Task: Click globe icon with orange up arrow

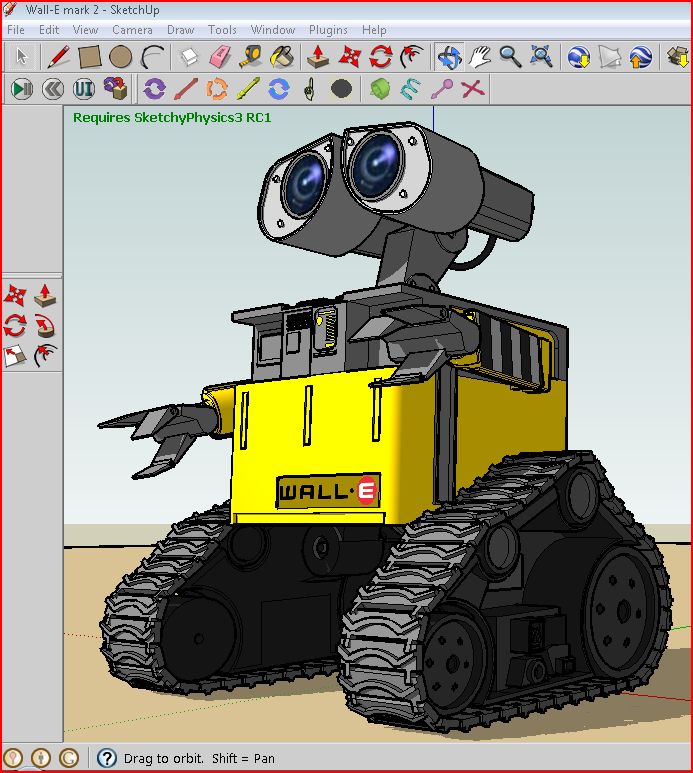Action: click(641, 56)
